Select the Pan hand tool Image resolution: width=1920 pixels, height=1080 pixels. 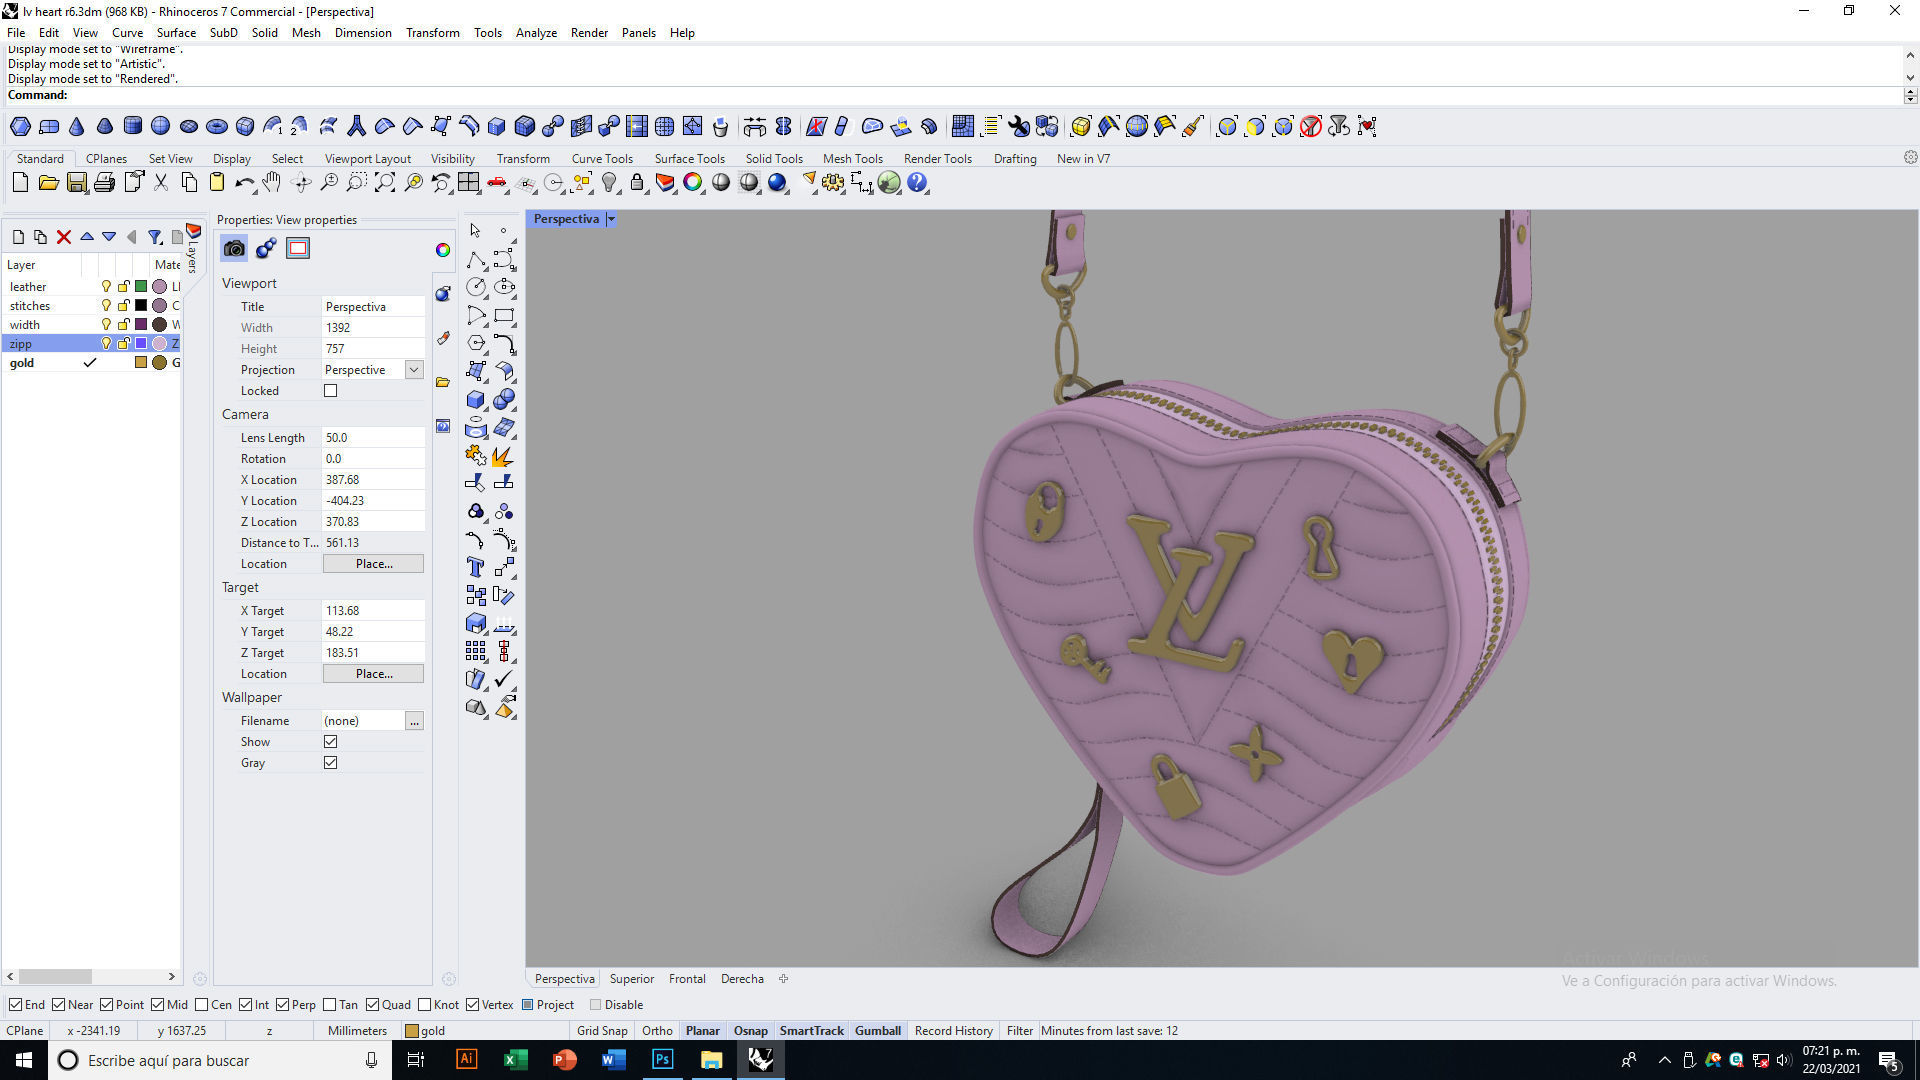(x=272, y=183)
